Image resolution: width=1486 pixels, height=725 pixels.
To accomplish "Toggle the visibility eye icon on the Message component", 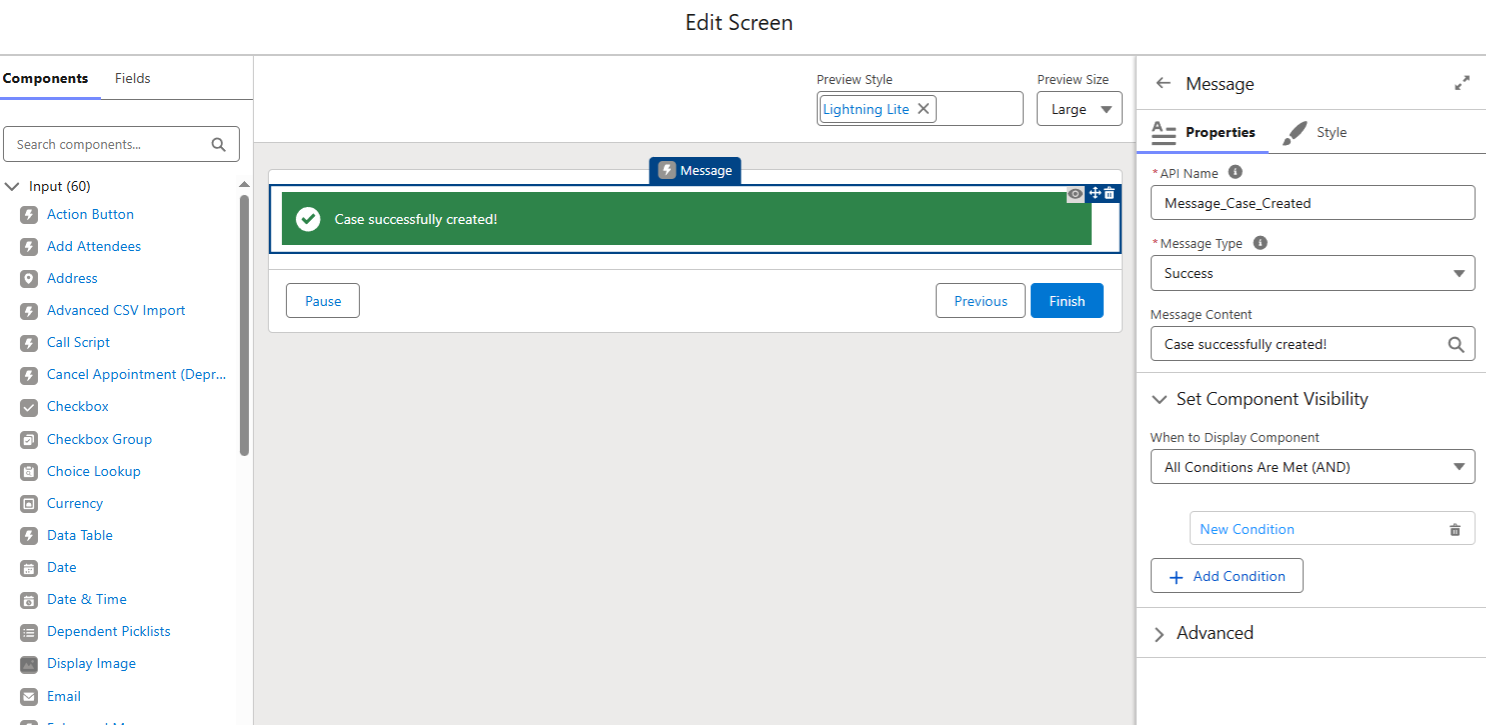I will 1076,194.
